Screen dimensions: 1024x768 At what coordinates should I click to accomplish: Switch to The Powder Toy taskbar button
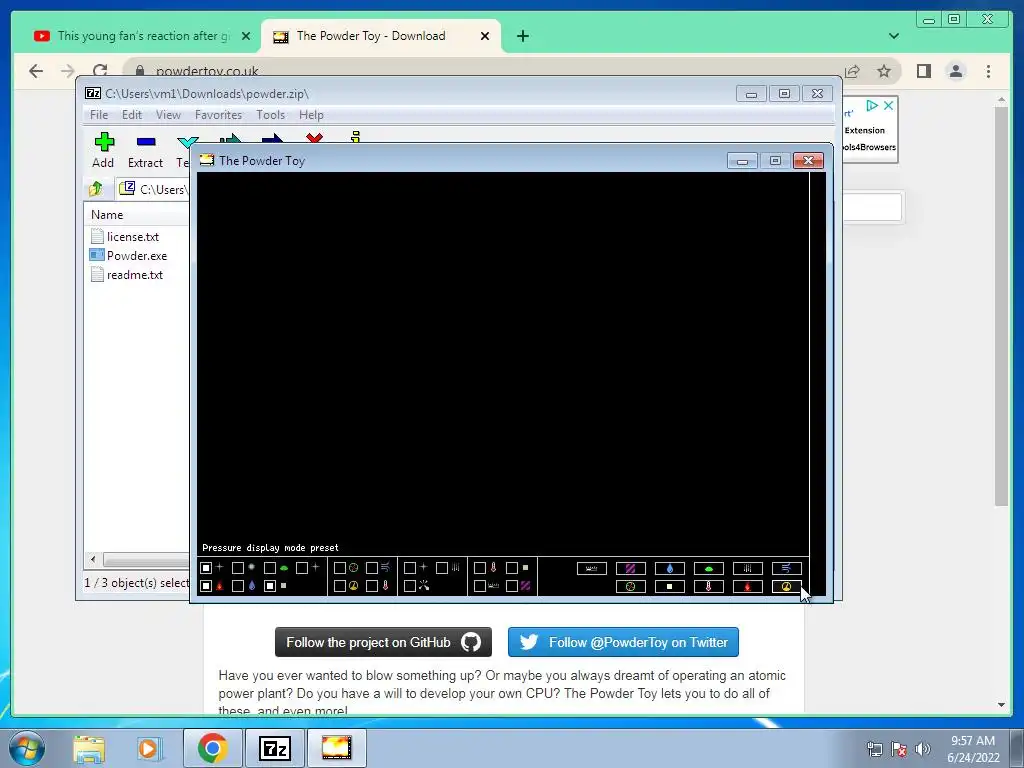tap(336, 748)
